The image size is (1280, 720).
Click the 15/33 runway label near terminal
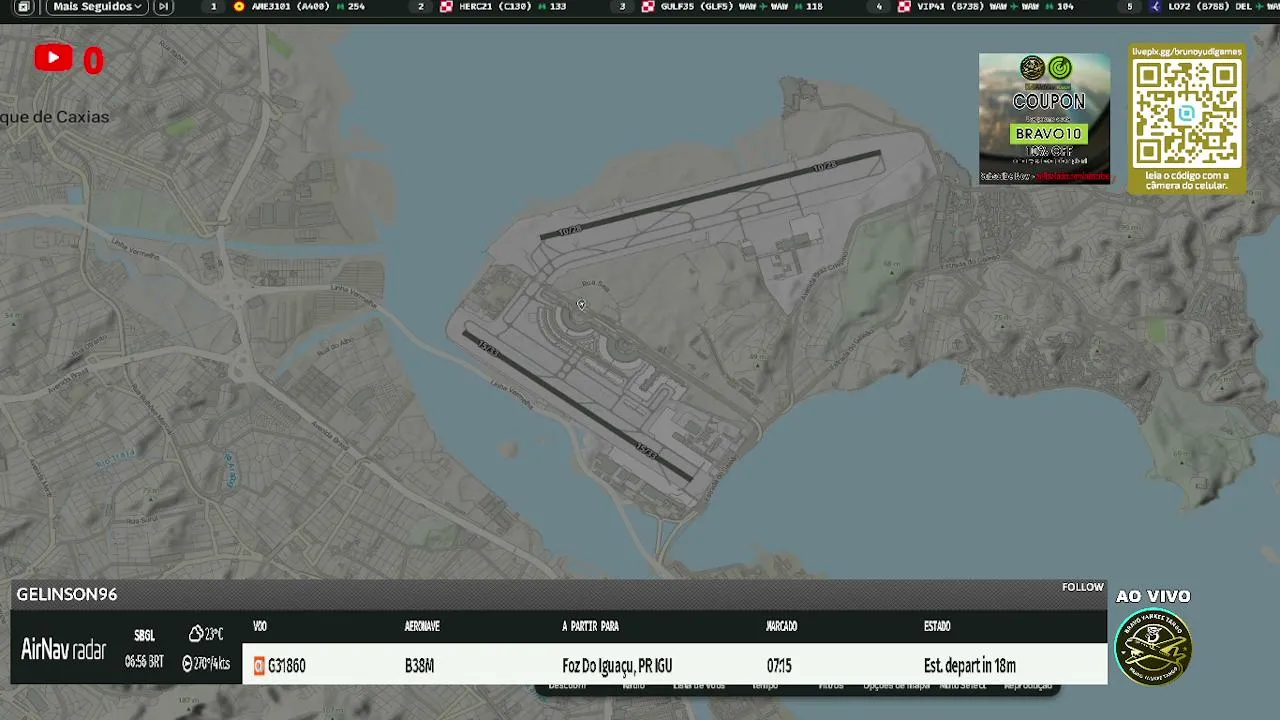tap(487, 347)
